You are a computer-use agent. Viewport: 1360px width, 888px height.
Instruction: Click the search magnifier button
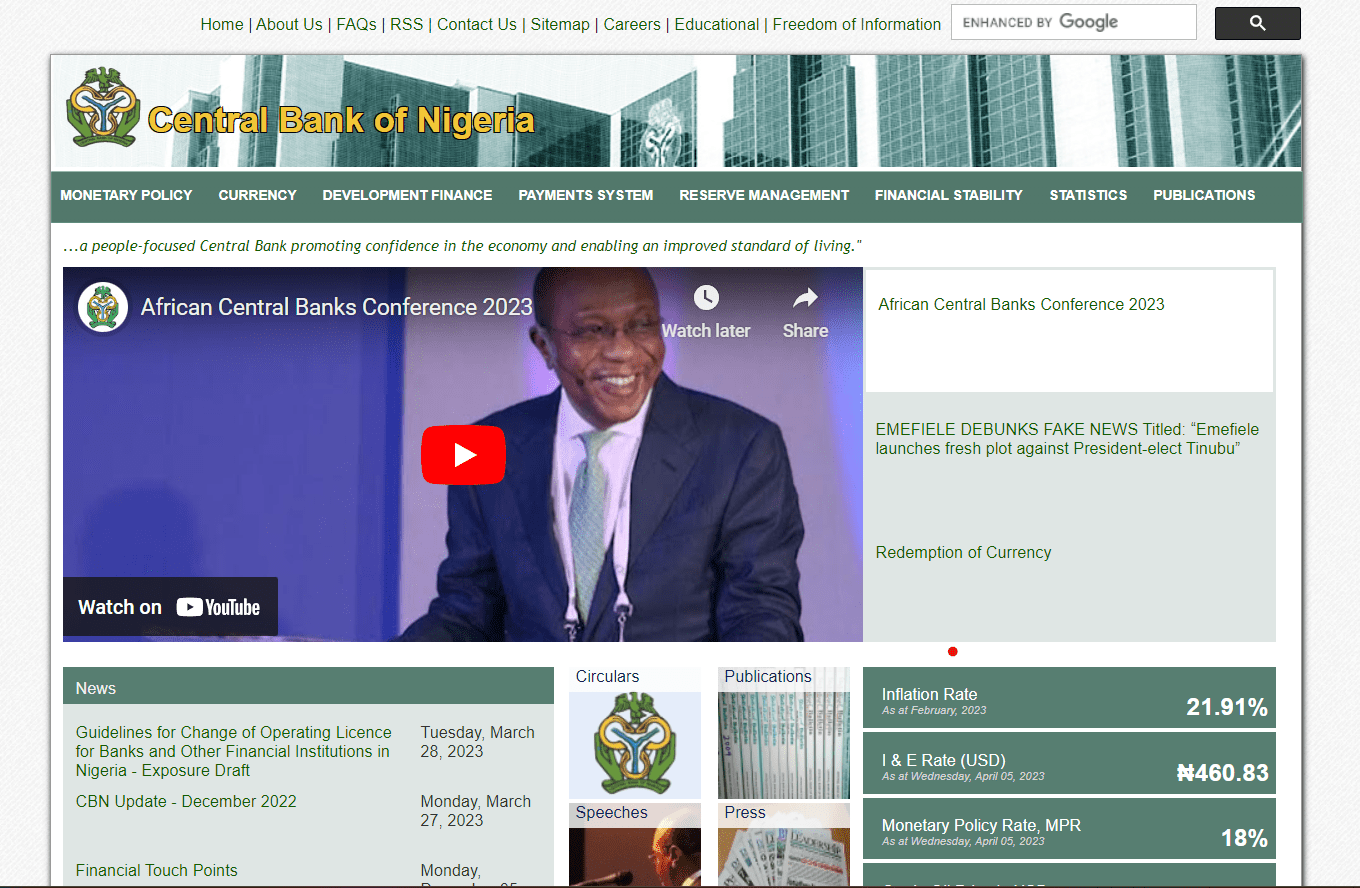[1257, 23]
